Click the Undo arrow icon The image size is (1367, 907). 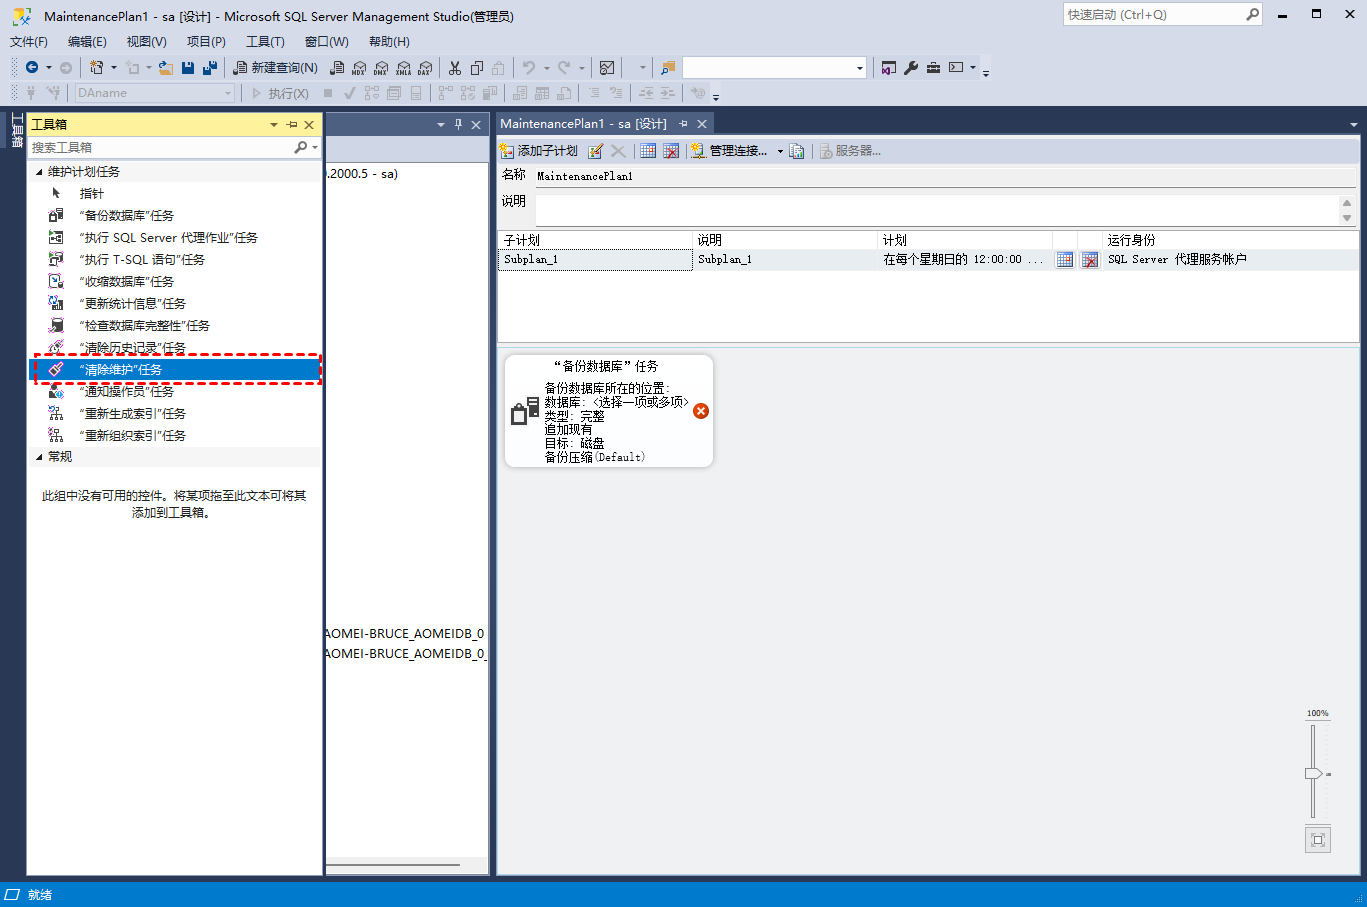click(x=529, y=68)
